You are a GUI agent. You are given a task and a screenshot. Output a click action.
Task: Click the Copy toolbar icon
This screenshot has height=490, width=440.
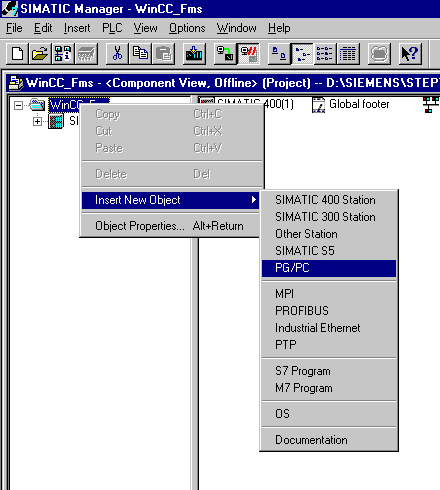click(x=140, y=54)
